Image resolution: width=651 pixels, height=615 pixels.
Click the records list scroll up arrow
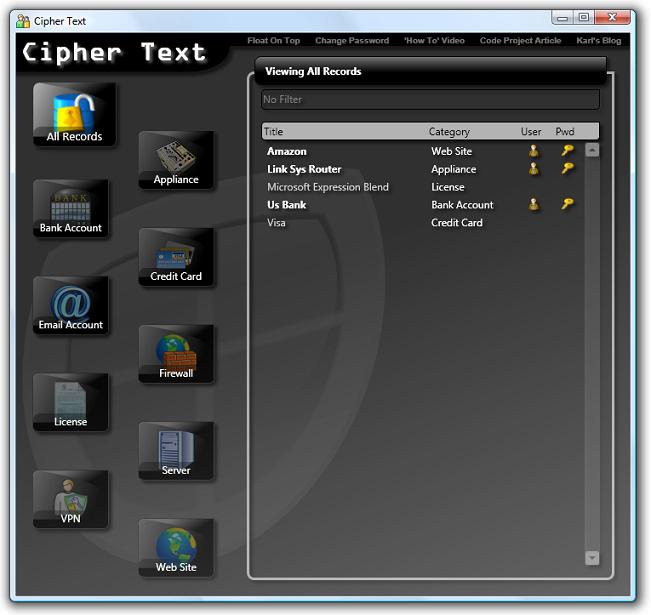point(592,150)
